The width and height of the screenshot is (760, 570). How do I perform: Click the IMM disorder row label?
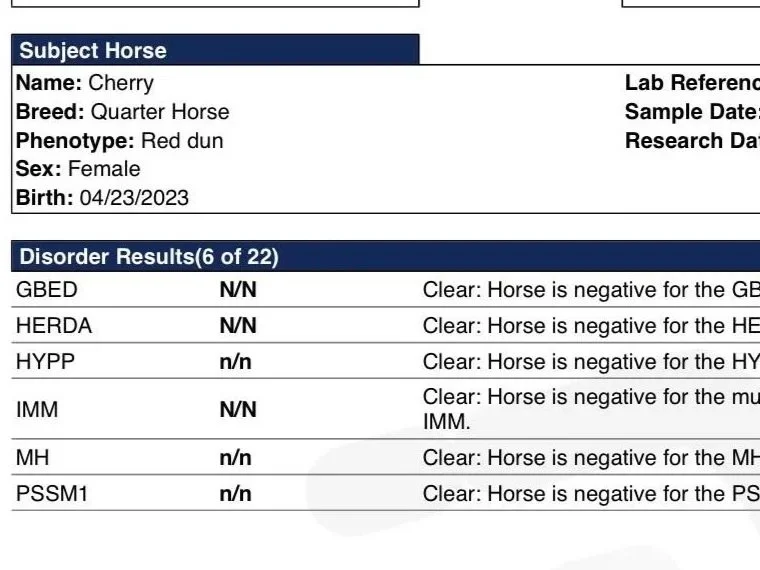(x=37, y=410)
